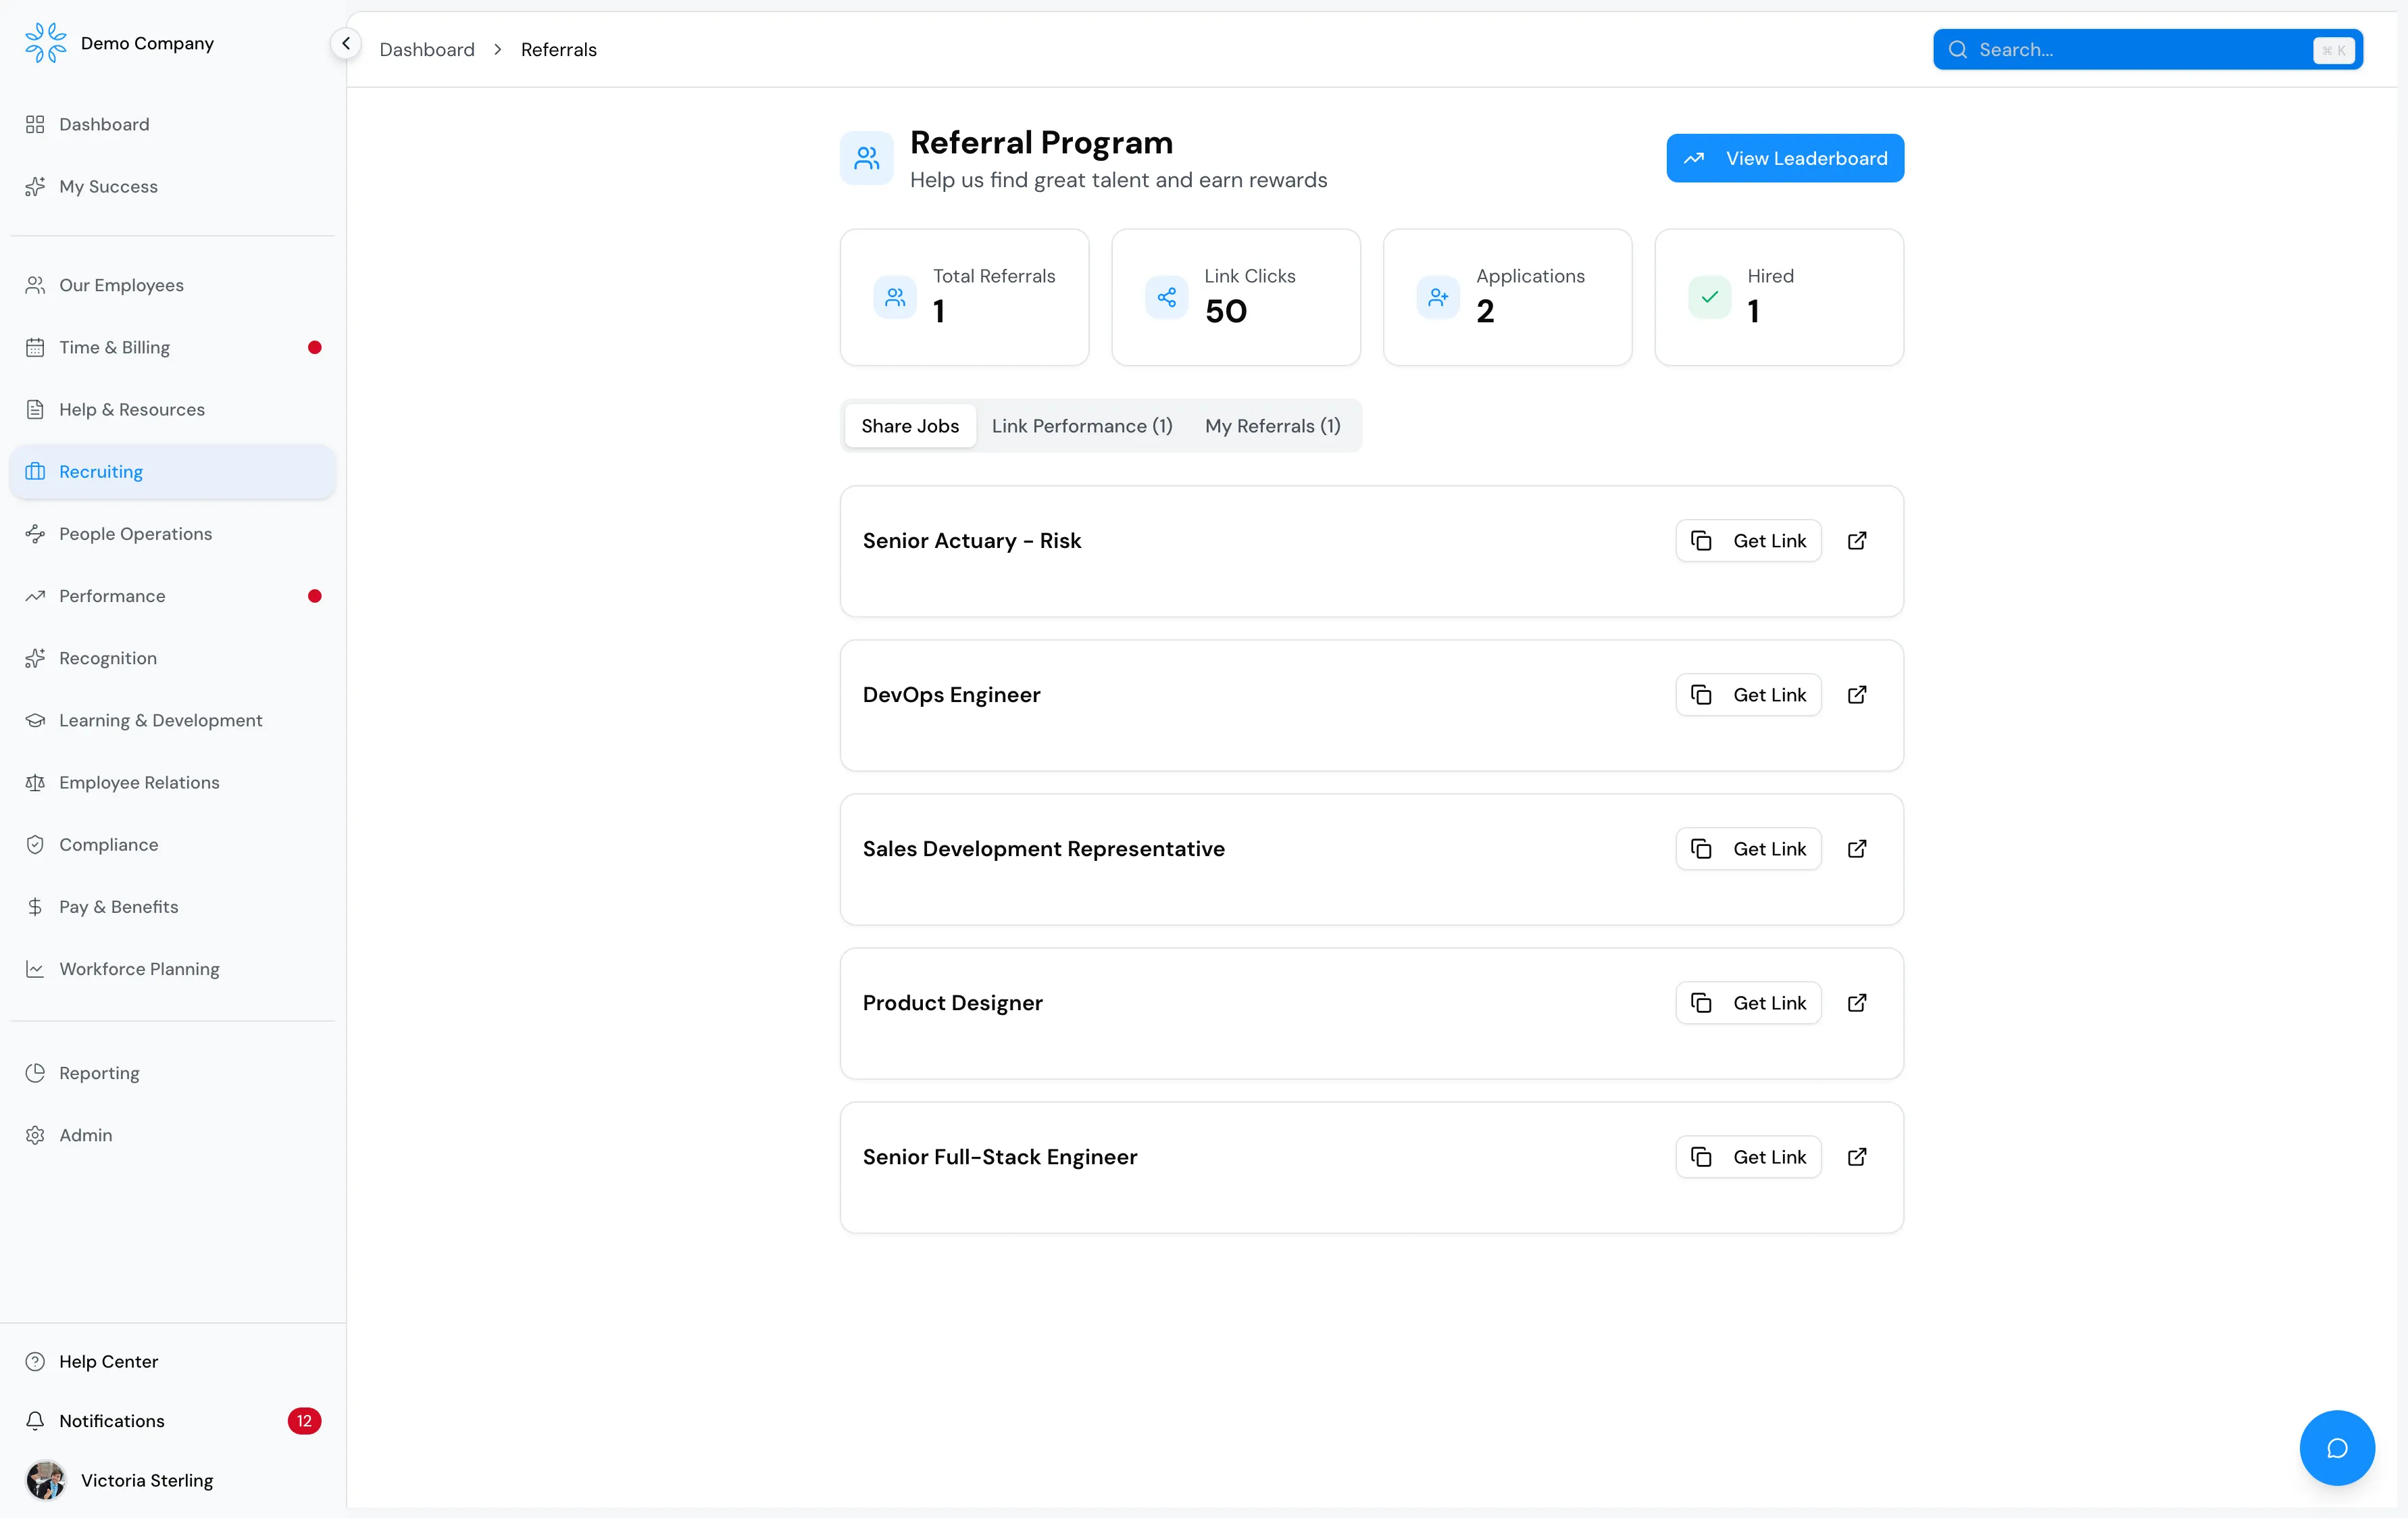Viewport: 2408px width, 1519px height.
Task: Copy link icon for Senior Actuary - Risk
Action: point(1702,540)
